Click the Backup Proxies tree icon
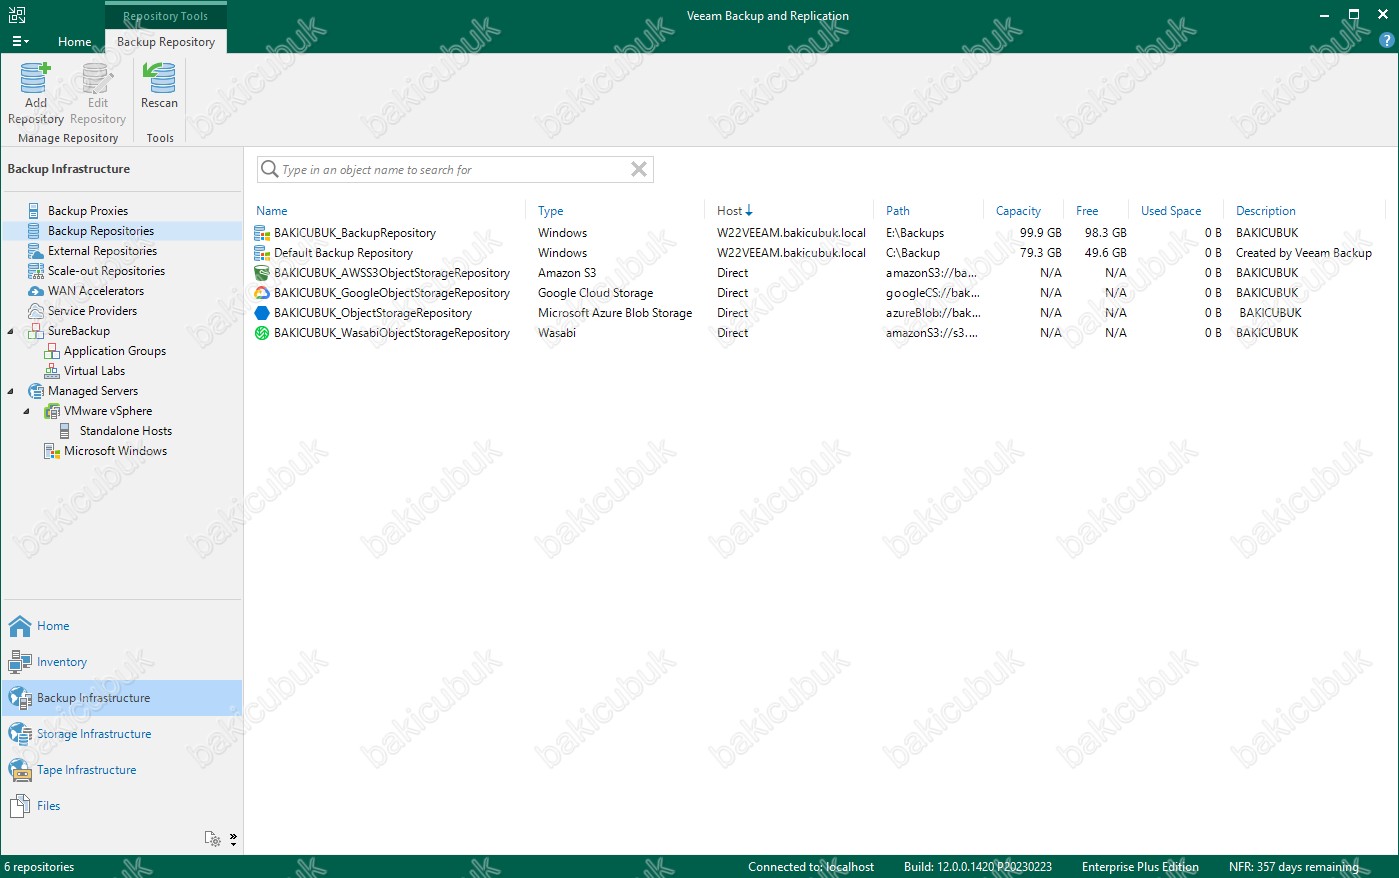Viewport: 1399px width, 878px height. click(36, 211)
